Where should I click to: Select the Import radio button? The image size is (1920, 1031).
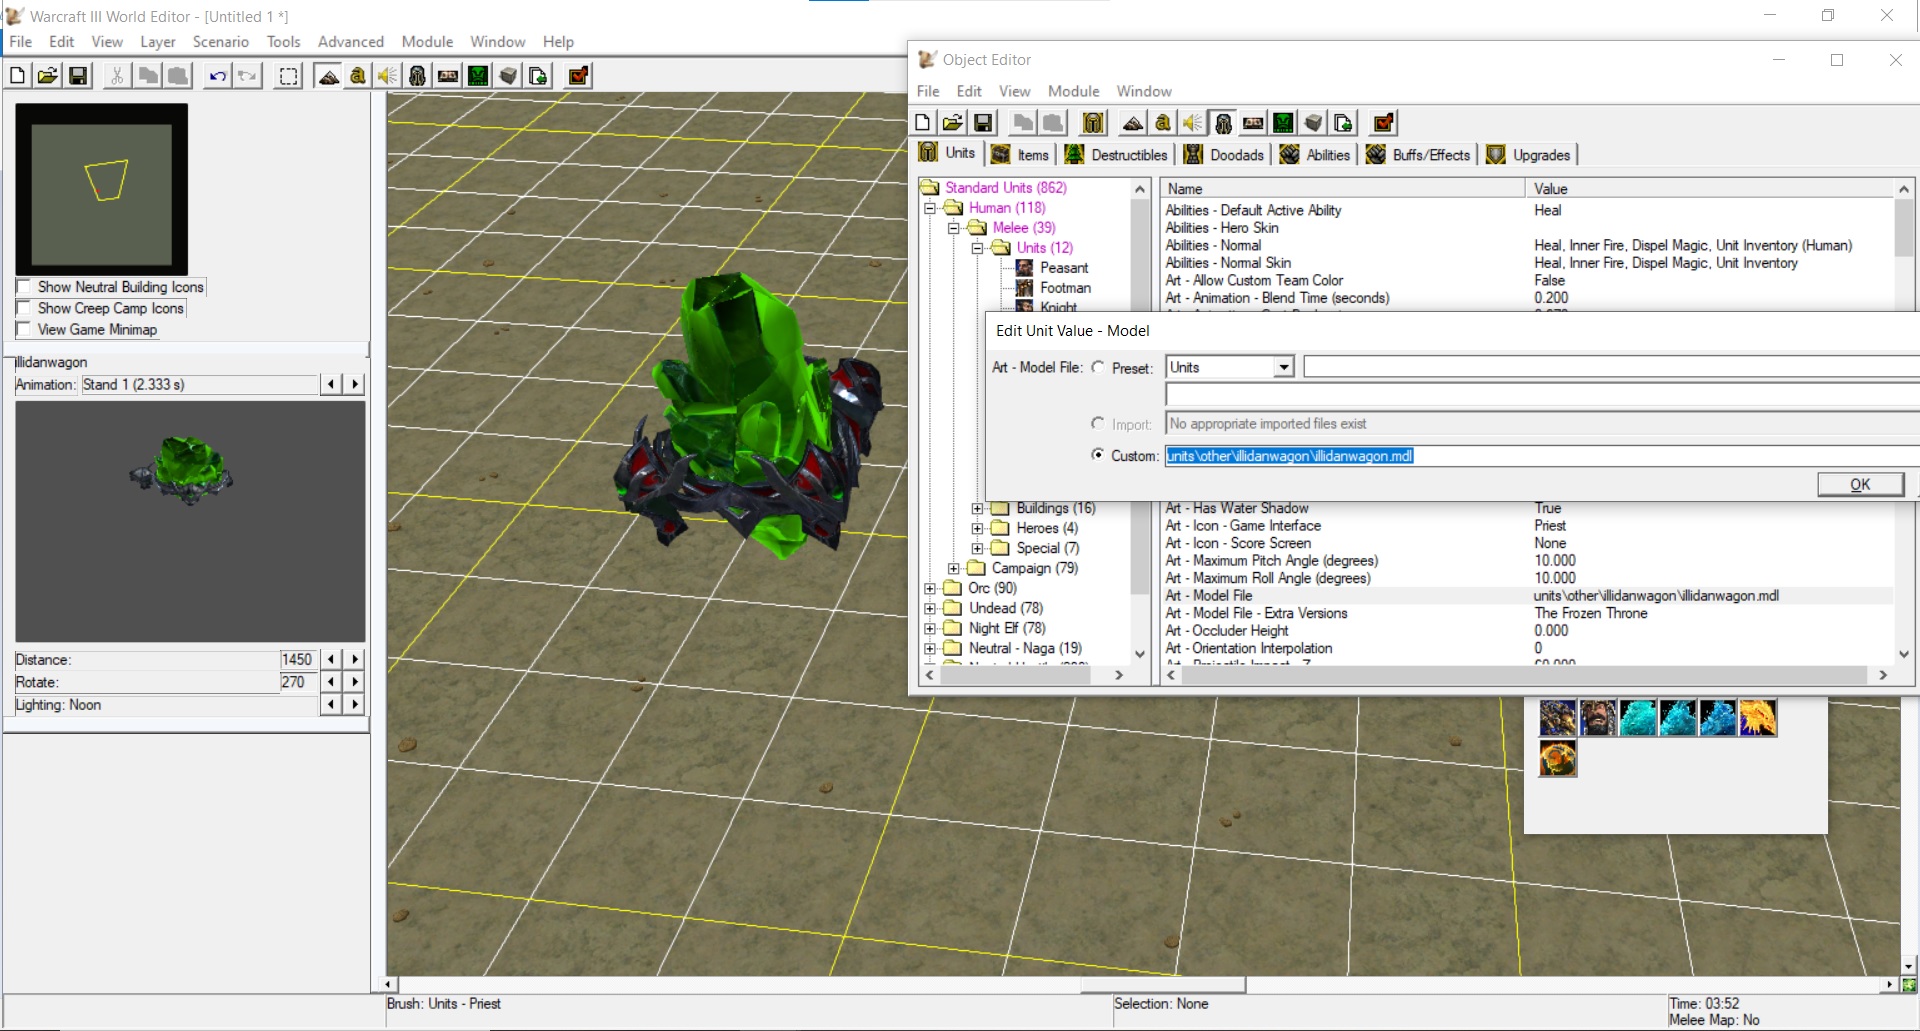point(1098,424)
